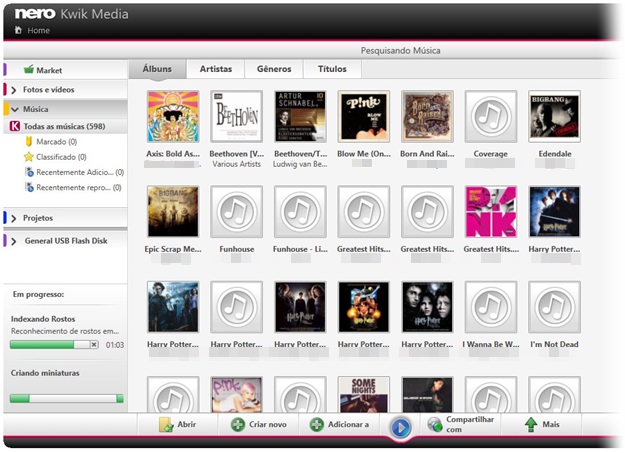Click the Recentemente Adicio... icon
This screenshot has height=453, width=625.
(29, 172)
